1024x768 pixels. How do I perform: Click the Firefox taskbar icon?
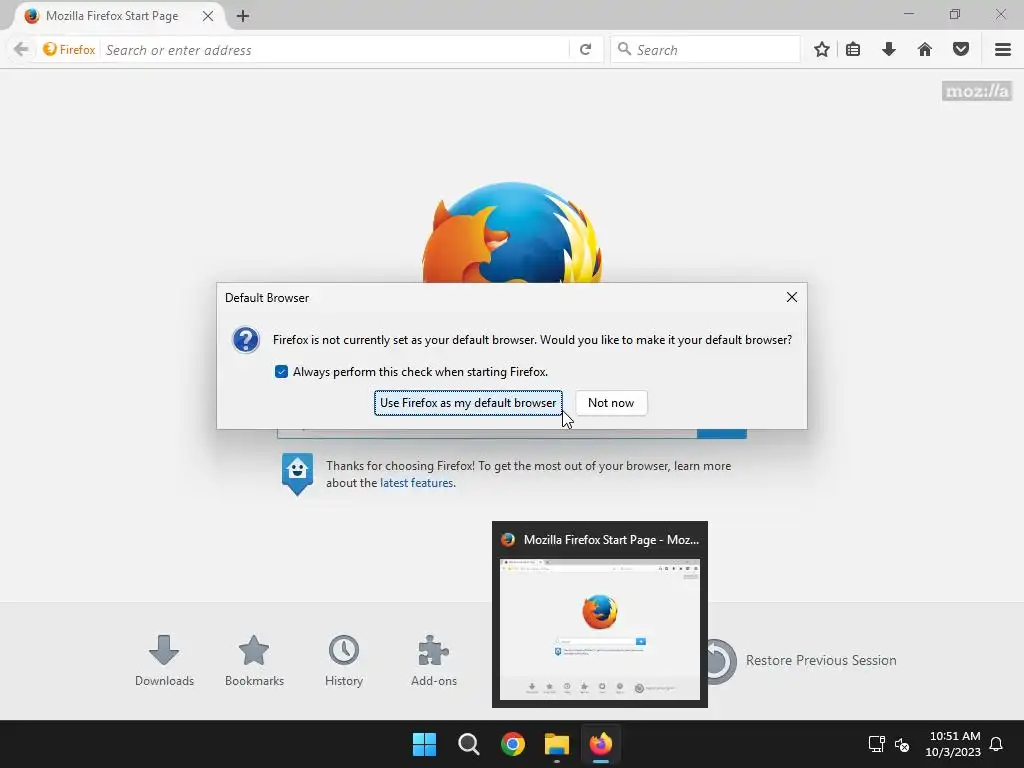click(x=601, y=744)
